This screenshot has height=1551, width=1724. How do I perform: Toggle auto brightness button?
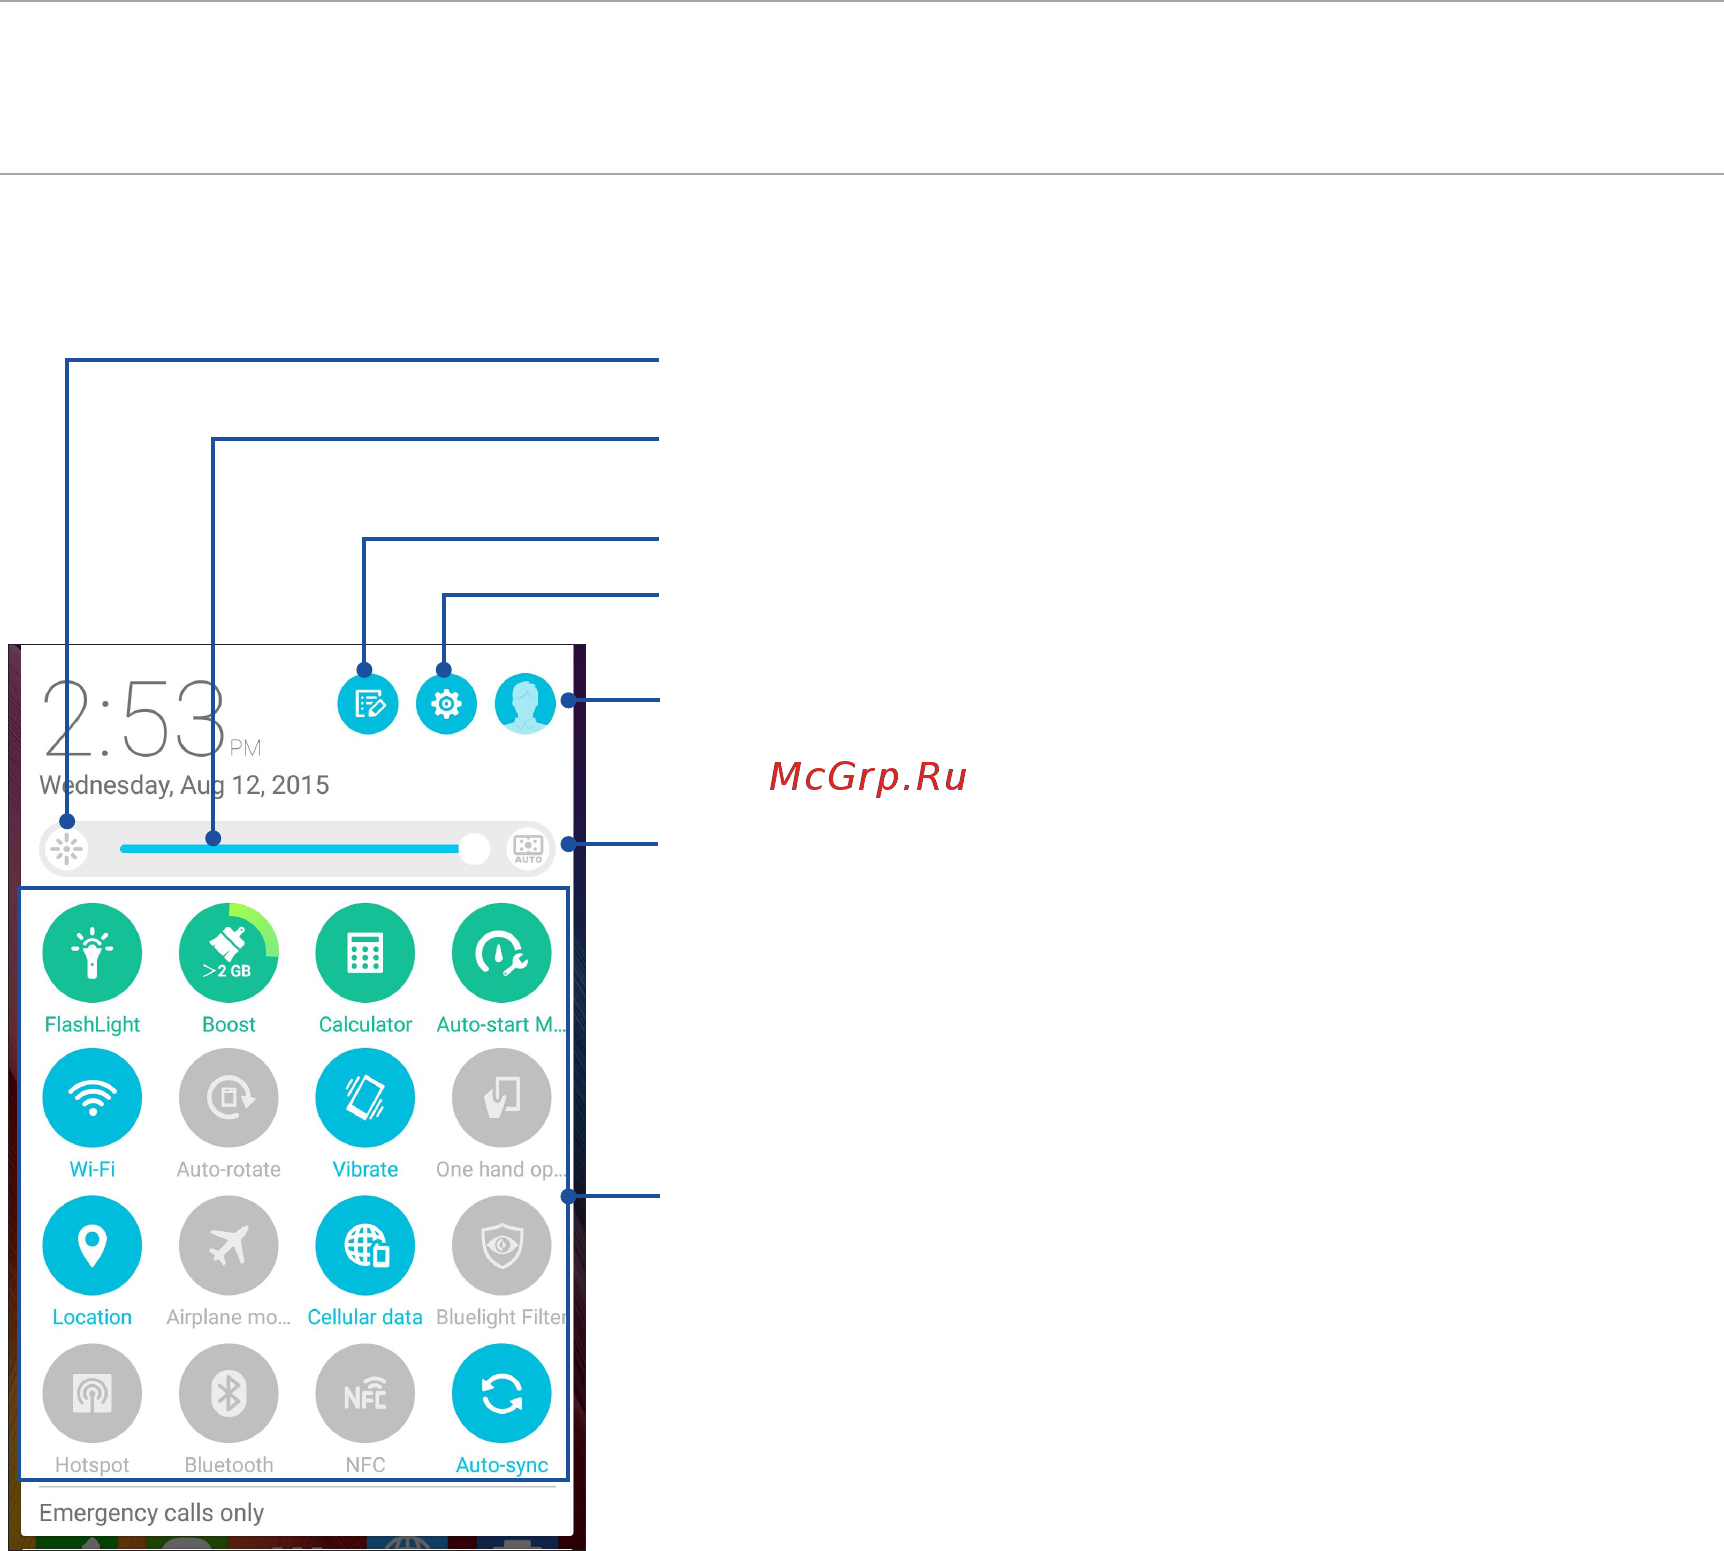[x=528, y=849]
